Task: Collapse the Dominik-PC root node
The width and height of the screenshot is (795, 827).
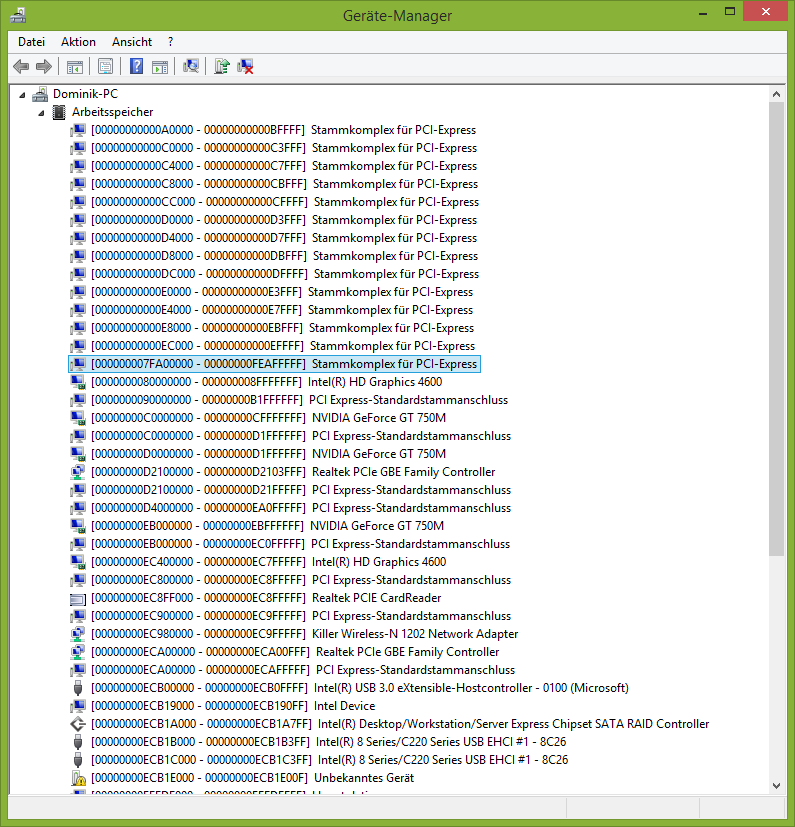Action: click(x=22, y=95)
